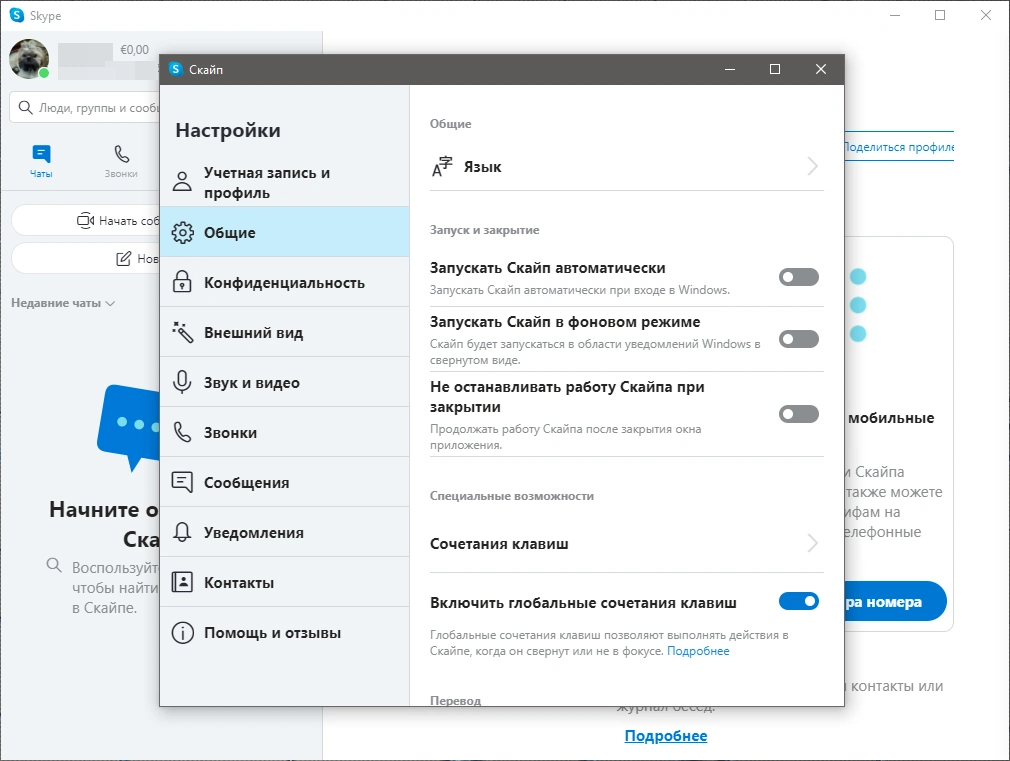
Task: Toggle Не останавливать работу Скайпа при закрытии
Action: click(x=799, y=414)
